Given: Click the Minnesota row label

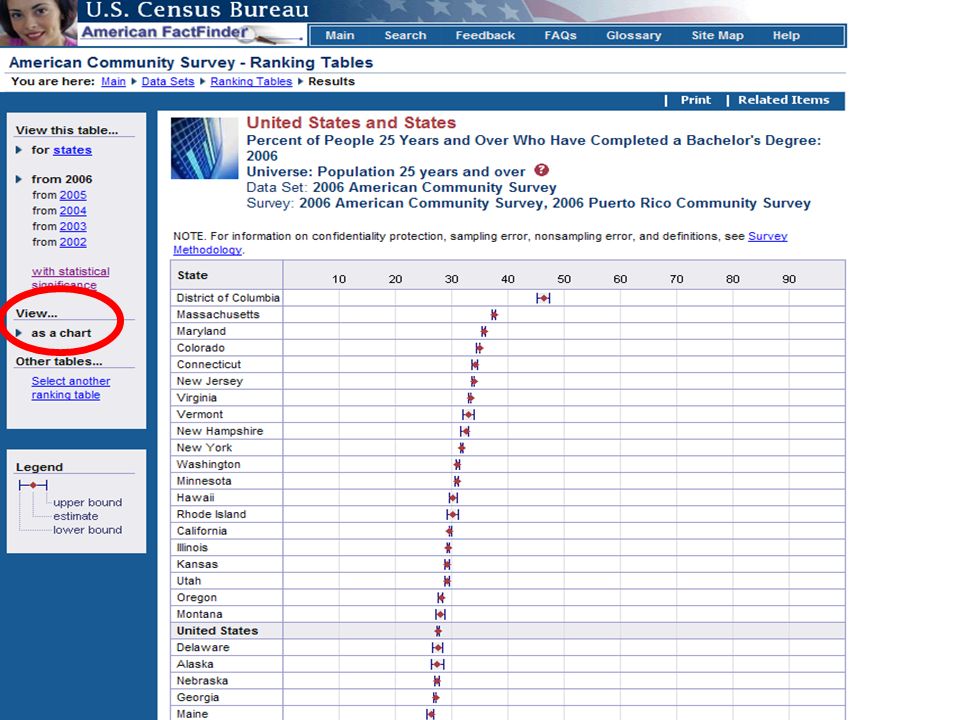Looking at the screenshot, I should tap(204, 481).
